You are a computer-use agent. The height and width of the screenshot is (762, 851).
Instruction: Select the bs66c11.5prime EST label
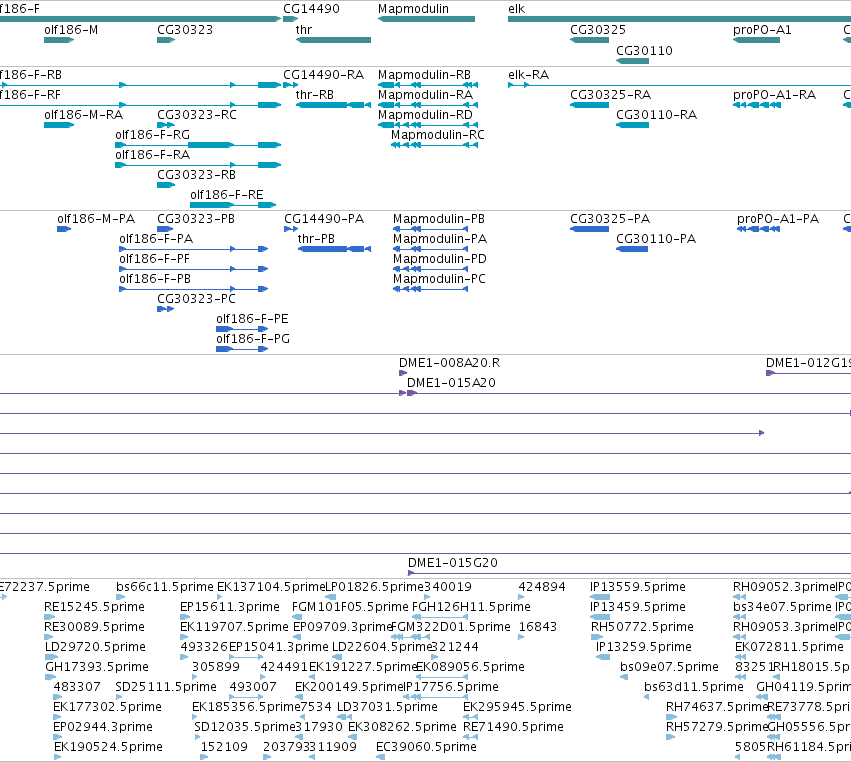point(165,587)
